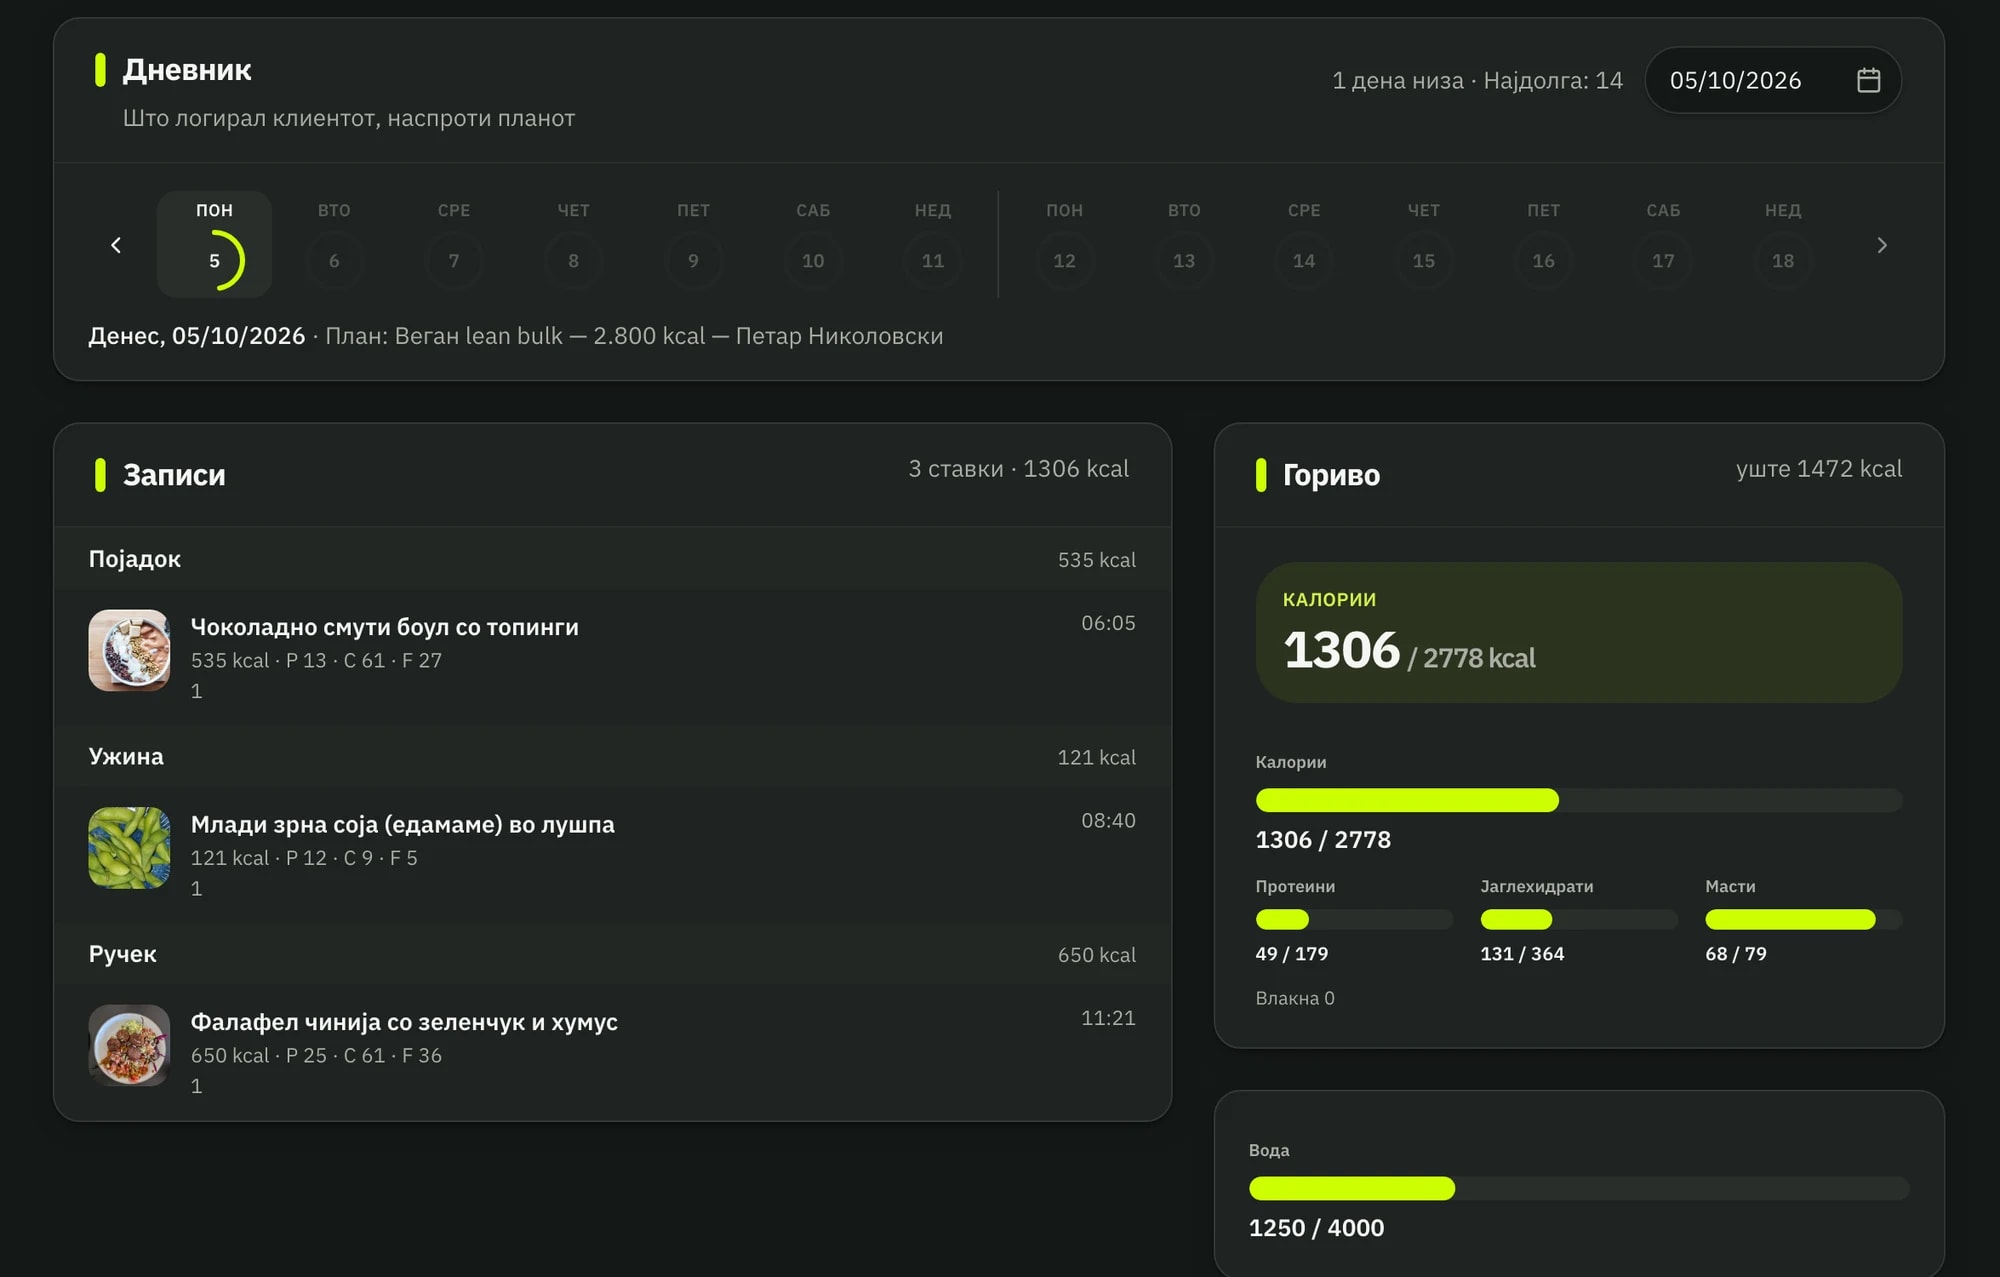Click the 11:21 entry time
Image resolution: width=2000 pixels, height=1277 pixels.
click(1108, 1018)
